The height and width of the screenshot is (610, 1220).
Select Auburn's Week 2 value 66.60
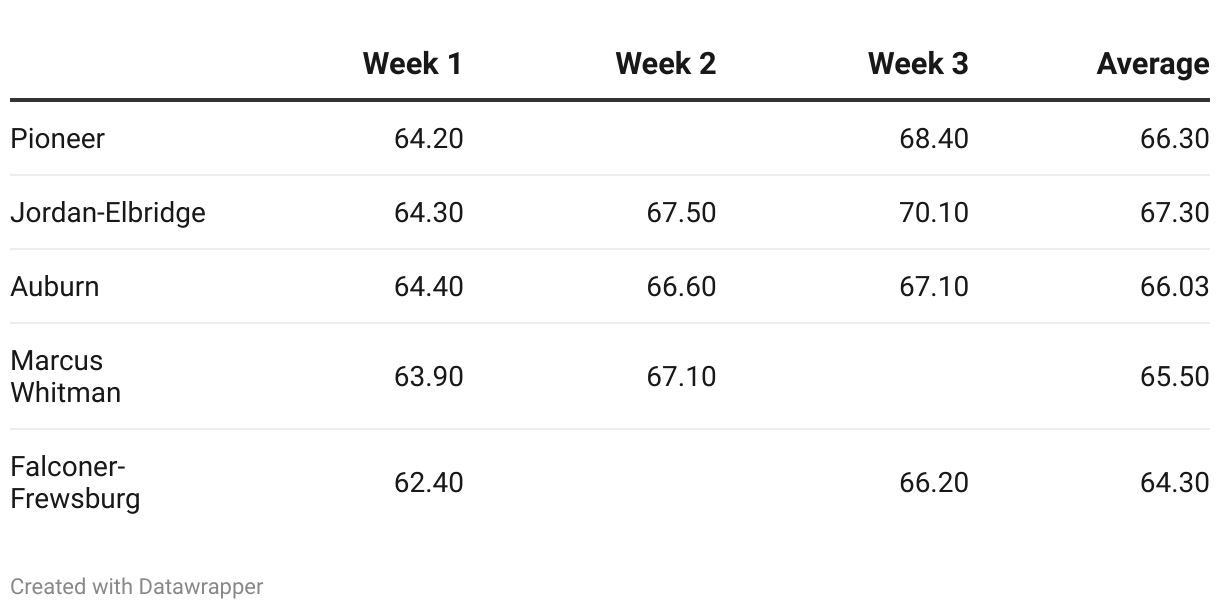(x=681, y=287)
